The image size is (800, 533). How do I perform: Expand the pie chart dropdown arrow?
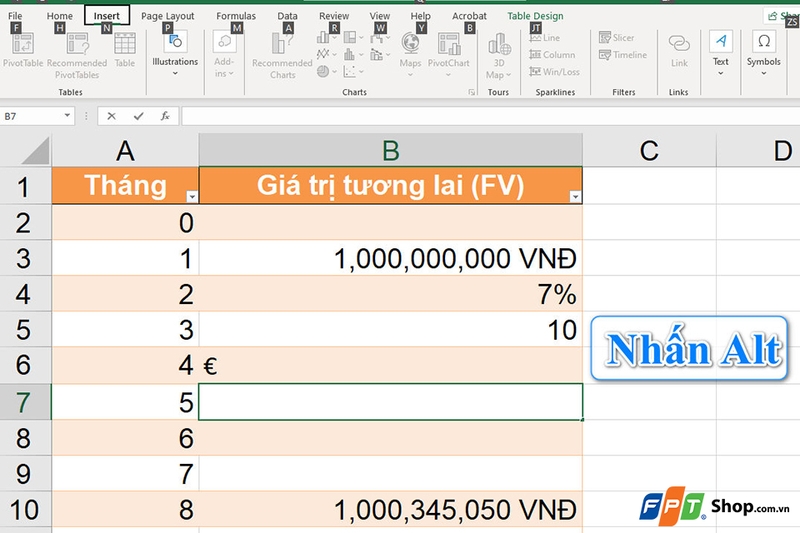[335, 72]
